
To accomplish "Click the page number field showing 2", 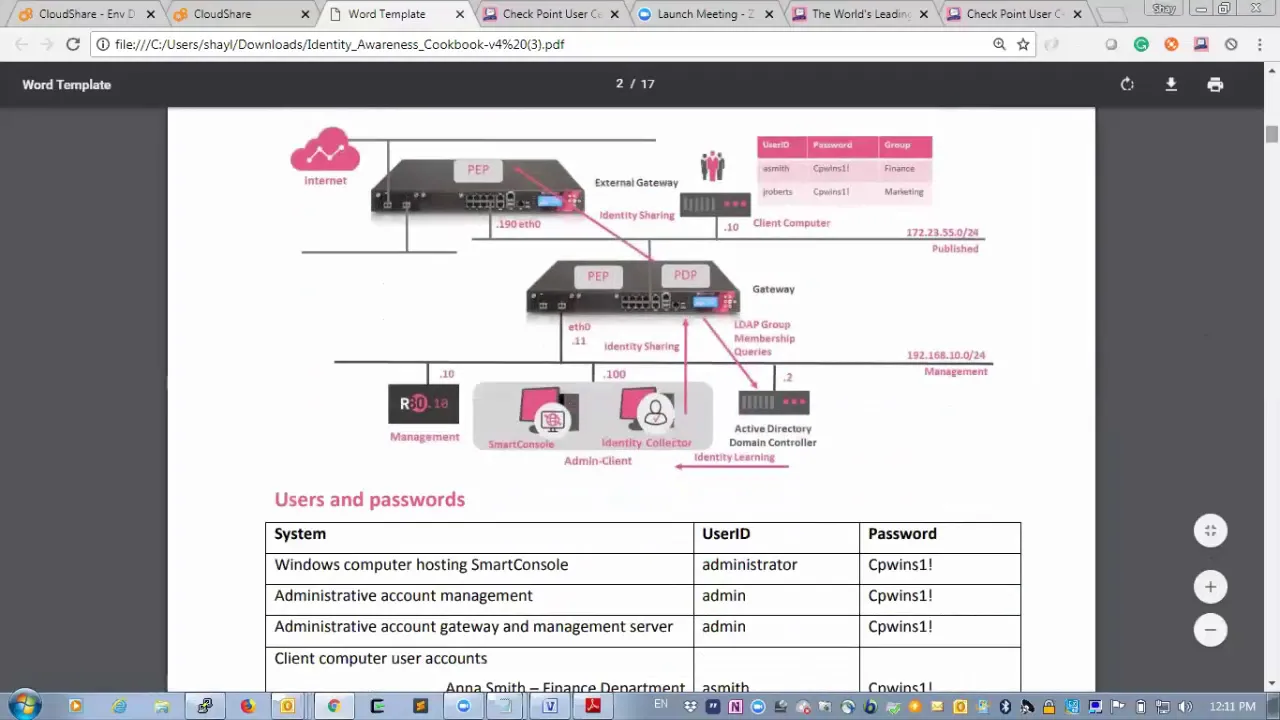I will [x=619, y=84].
